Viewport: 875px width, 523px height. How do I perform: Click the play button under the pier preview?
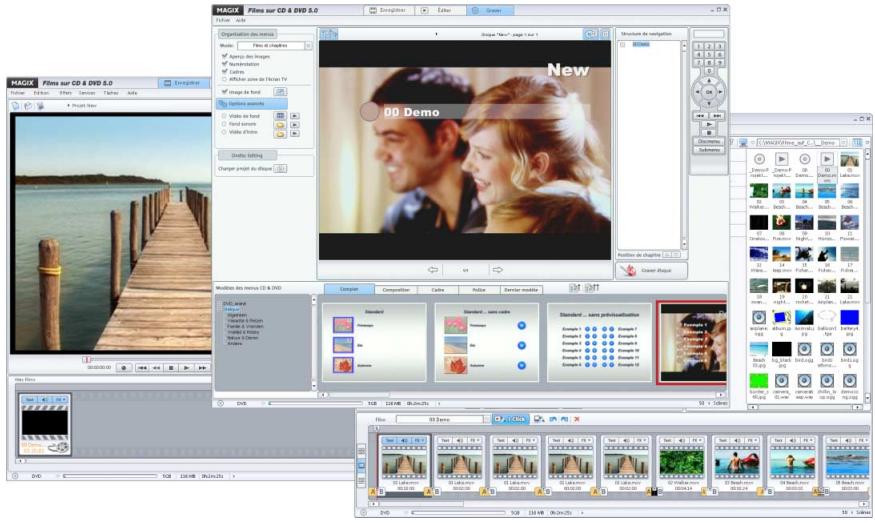pyautogui.click(x=187, y=368)
